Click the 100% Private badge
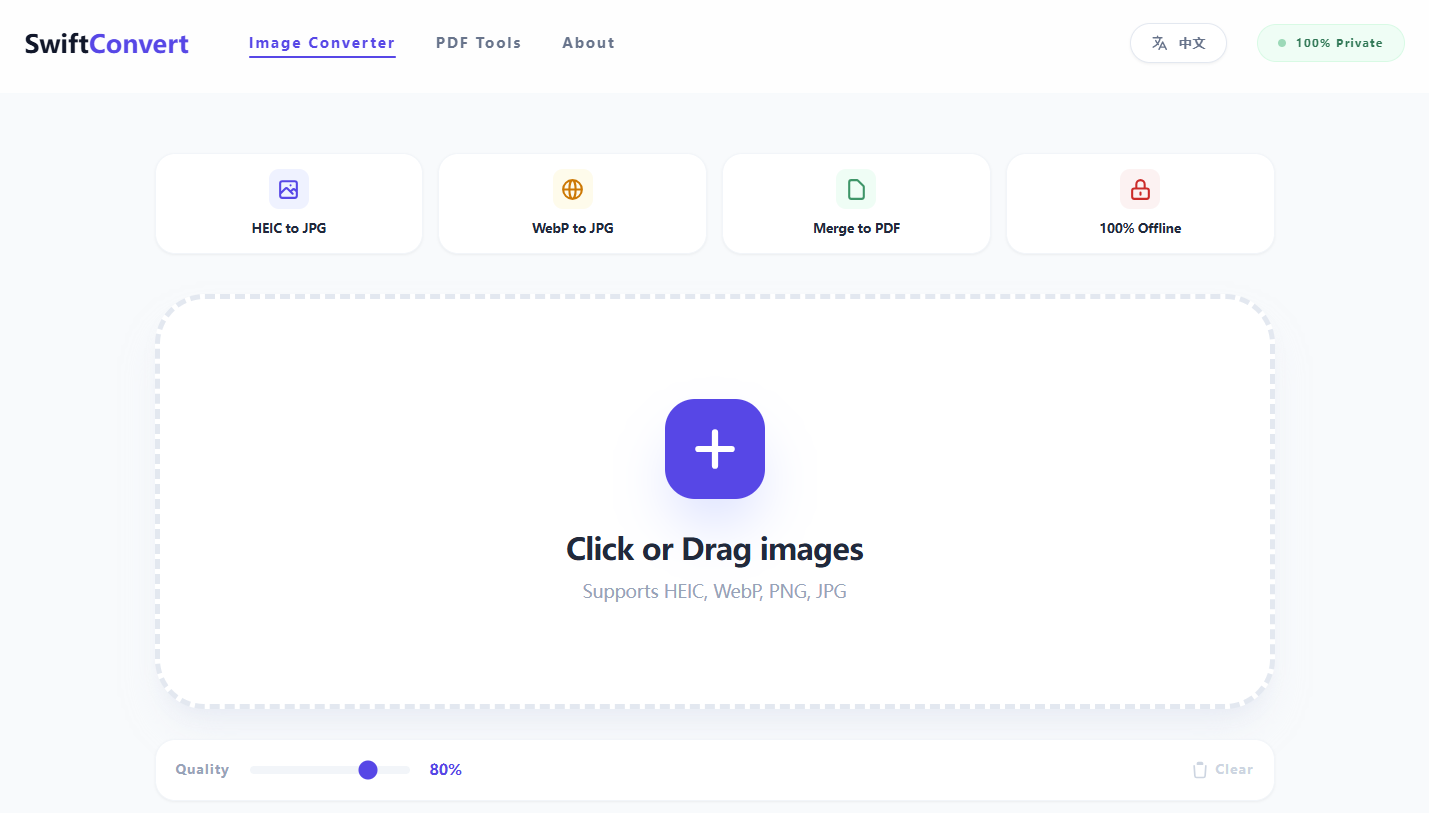Screen dimensions: 1429x813 coord(1330,43)
